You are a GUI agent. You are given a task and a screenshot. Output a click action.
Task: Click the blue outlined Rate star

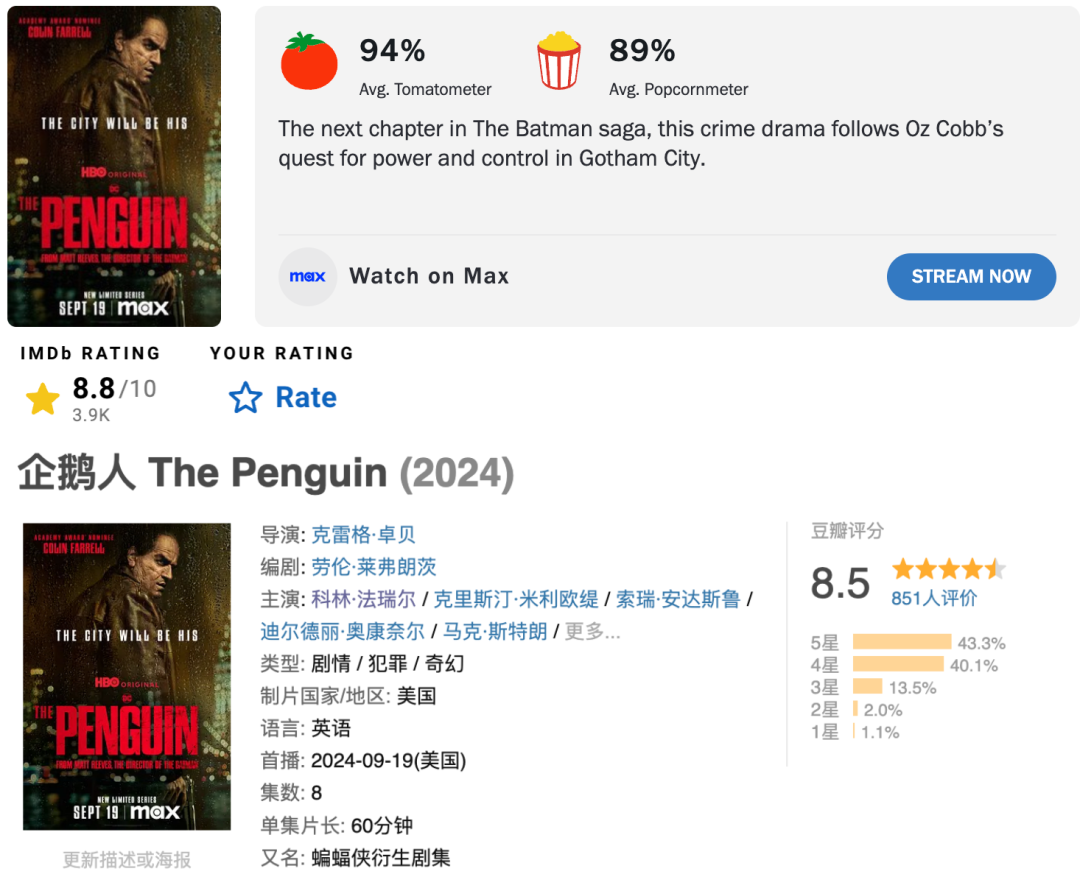pos(245,398)
